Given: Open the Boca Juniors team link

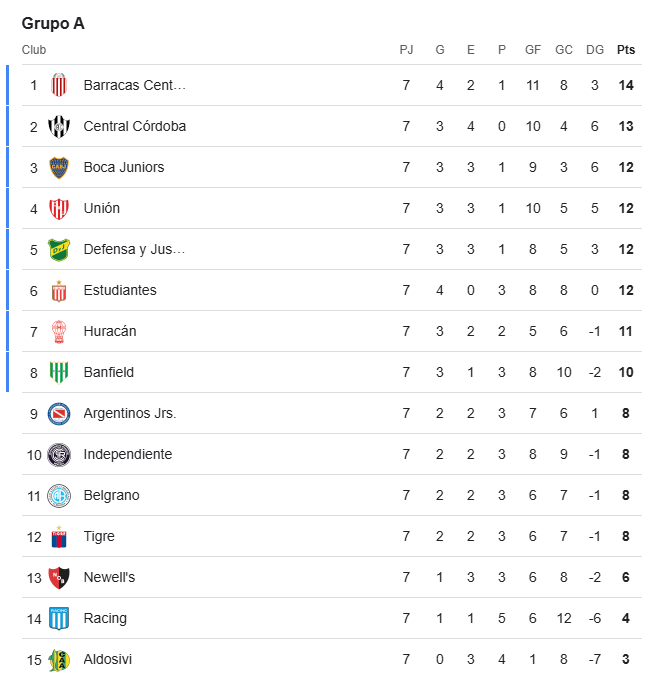Looking at the screenshot, I should [x=124, y=167].
